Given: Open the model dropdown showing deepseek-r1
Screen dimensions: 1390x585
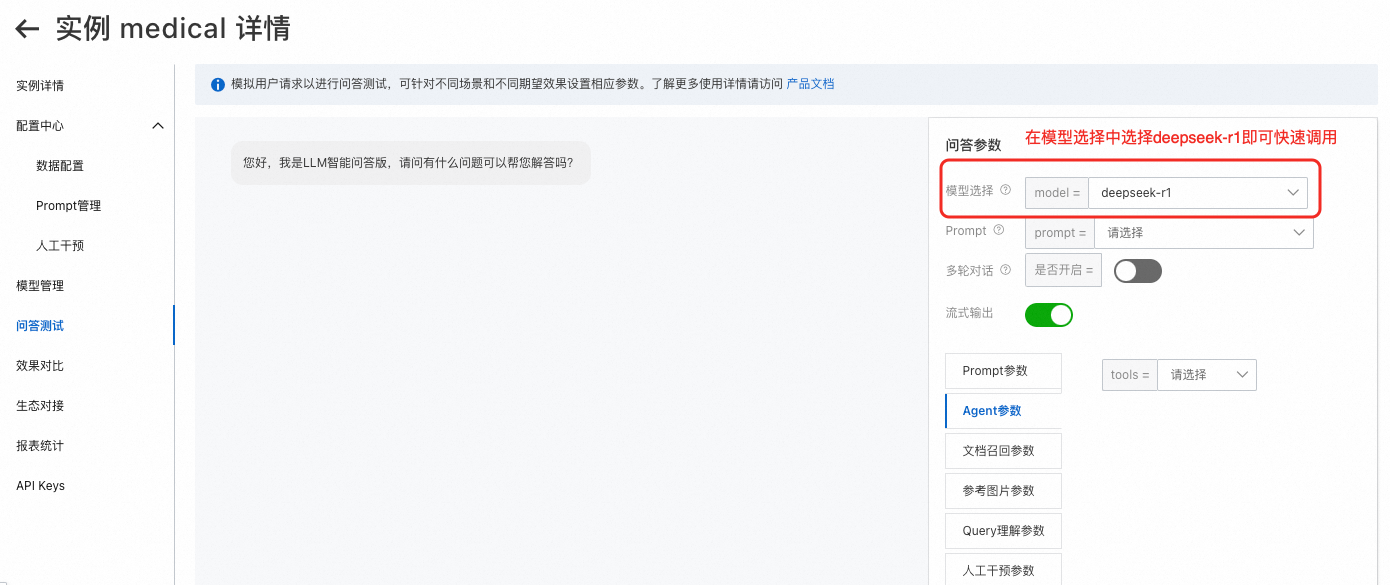Looking at the screenshot, I should [1197, 193].
